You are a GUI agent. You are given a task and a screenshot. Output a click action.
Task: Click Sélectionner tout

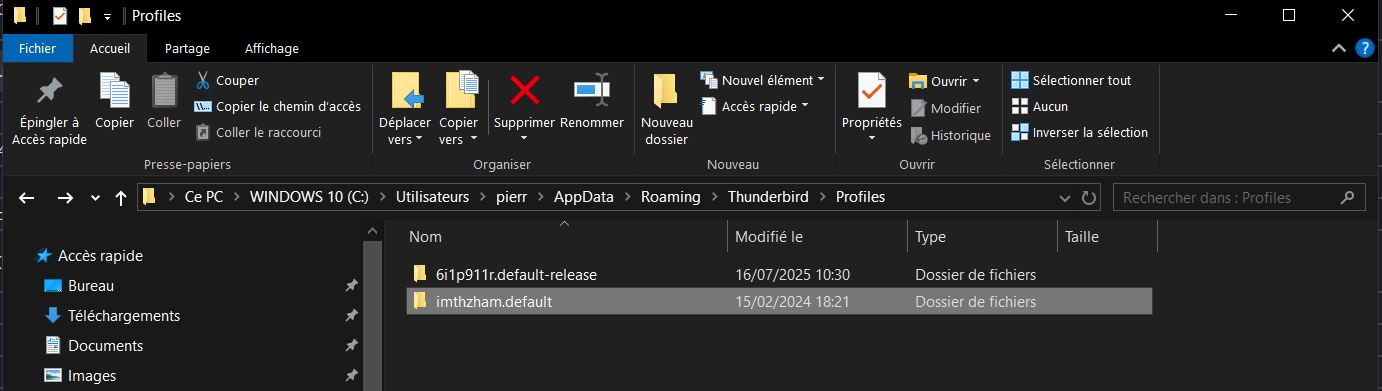pyautogui.click(x=1071, y=80)
